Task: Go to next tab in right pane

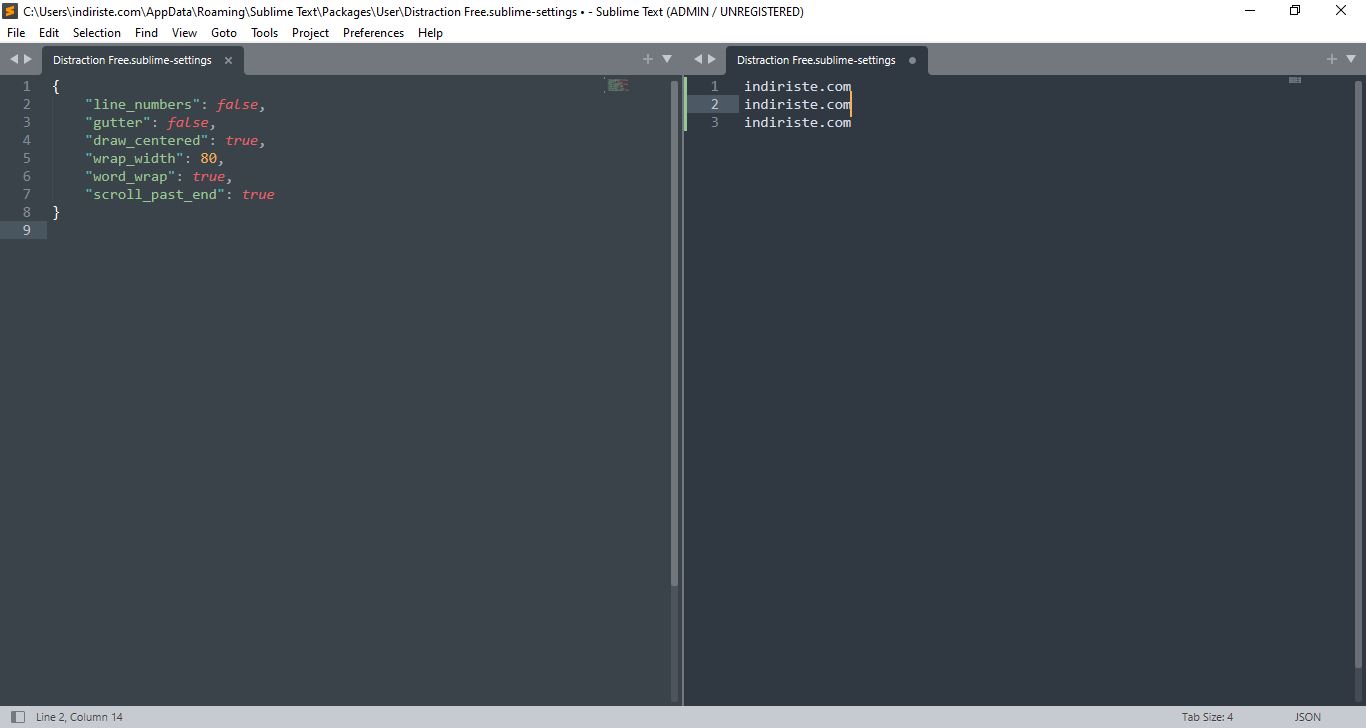Action: 712,59
